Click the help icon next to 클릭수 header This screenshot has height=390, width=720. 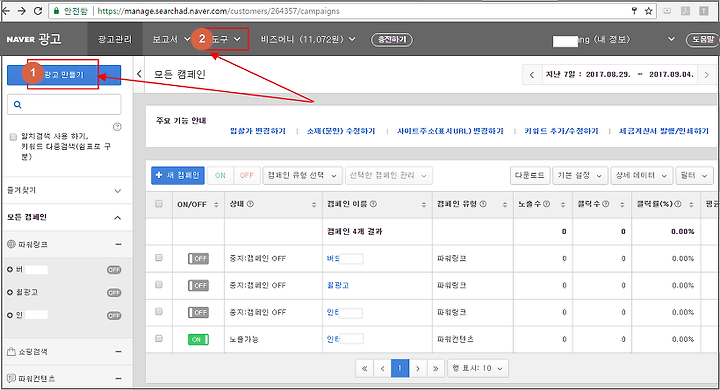pos(606,204)
